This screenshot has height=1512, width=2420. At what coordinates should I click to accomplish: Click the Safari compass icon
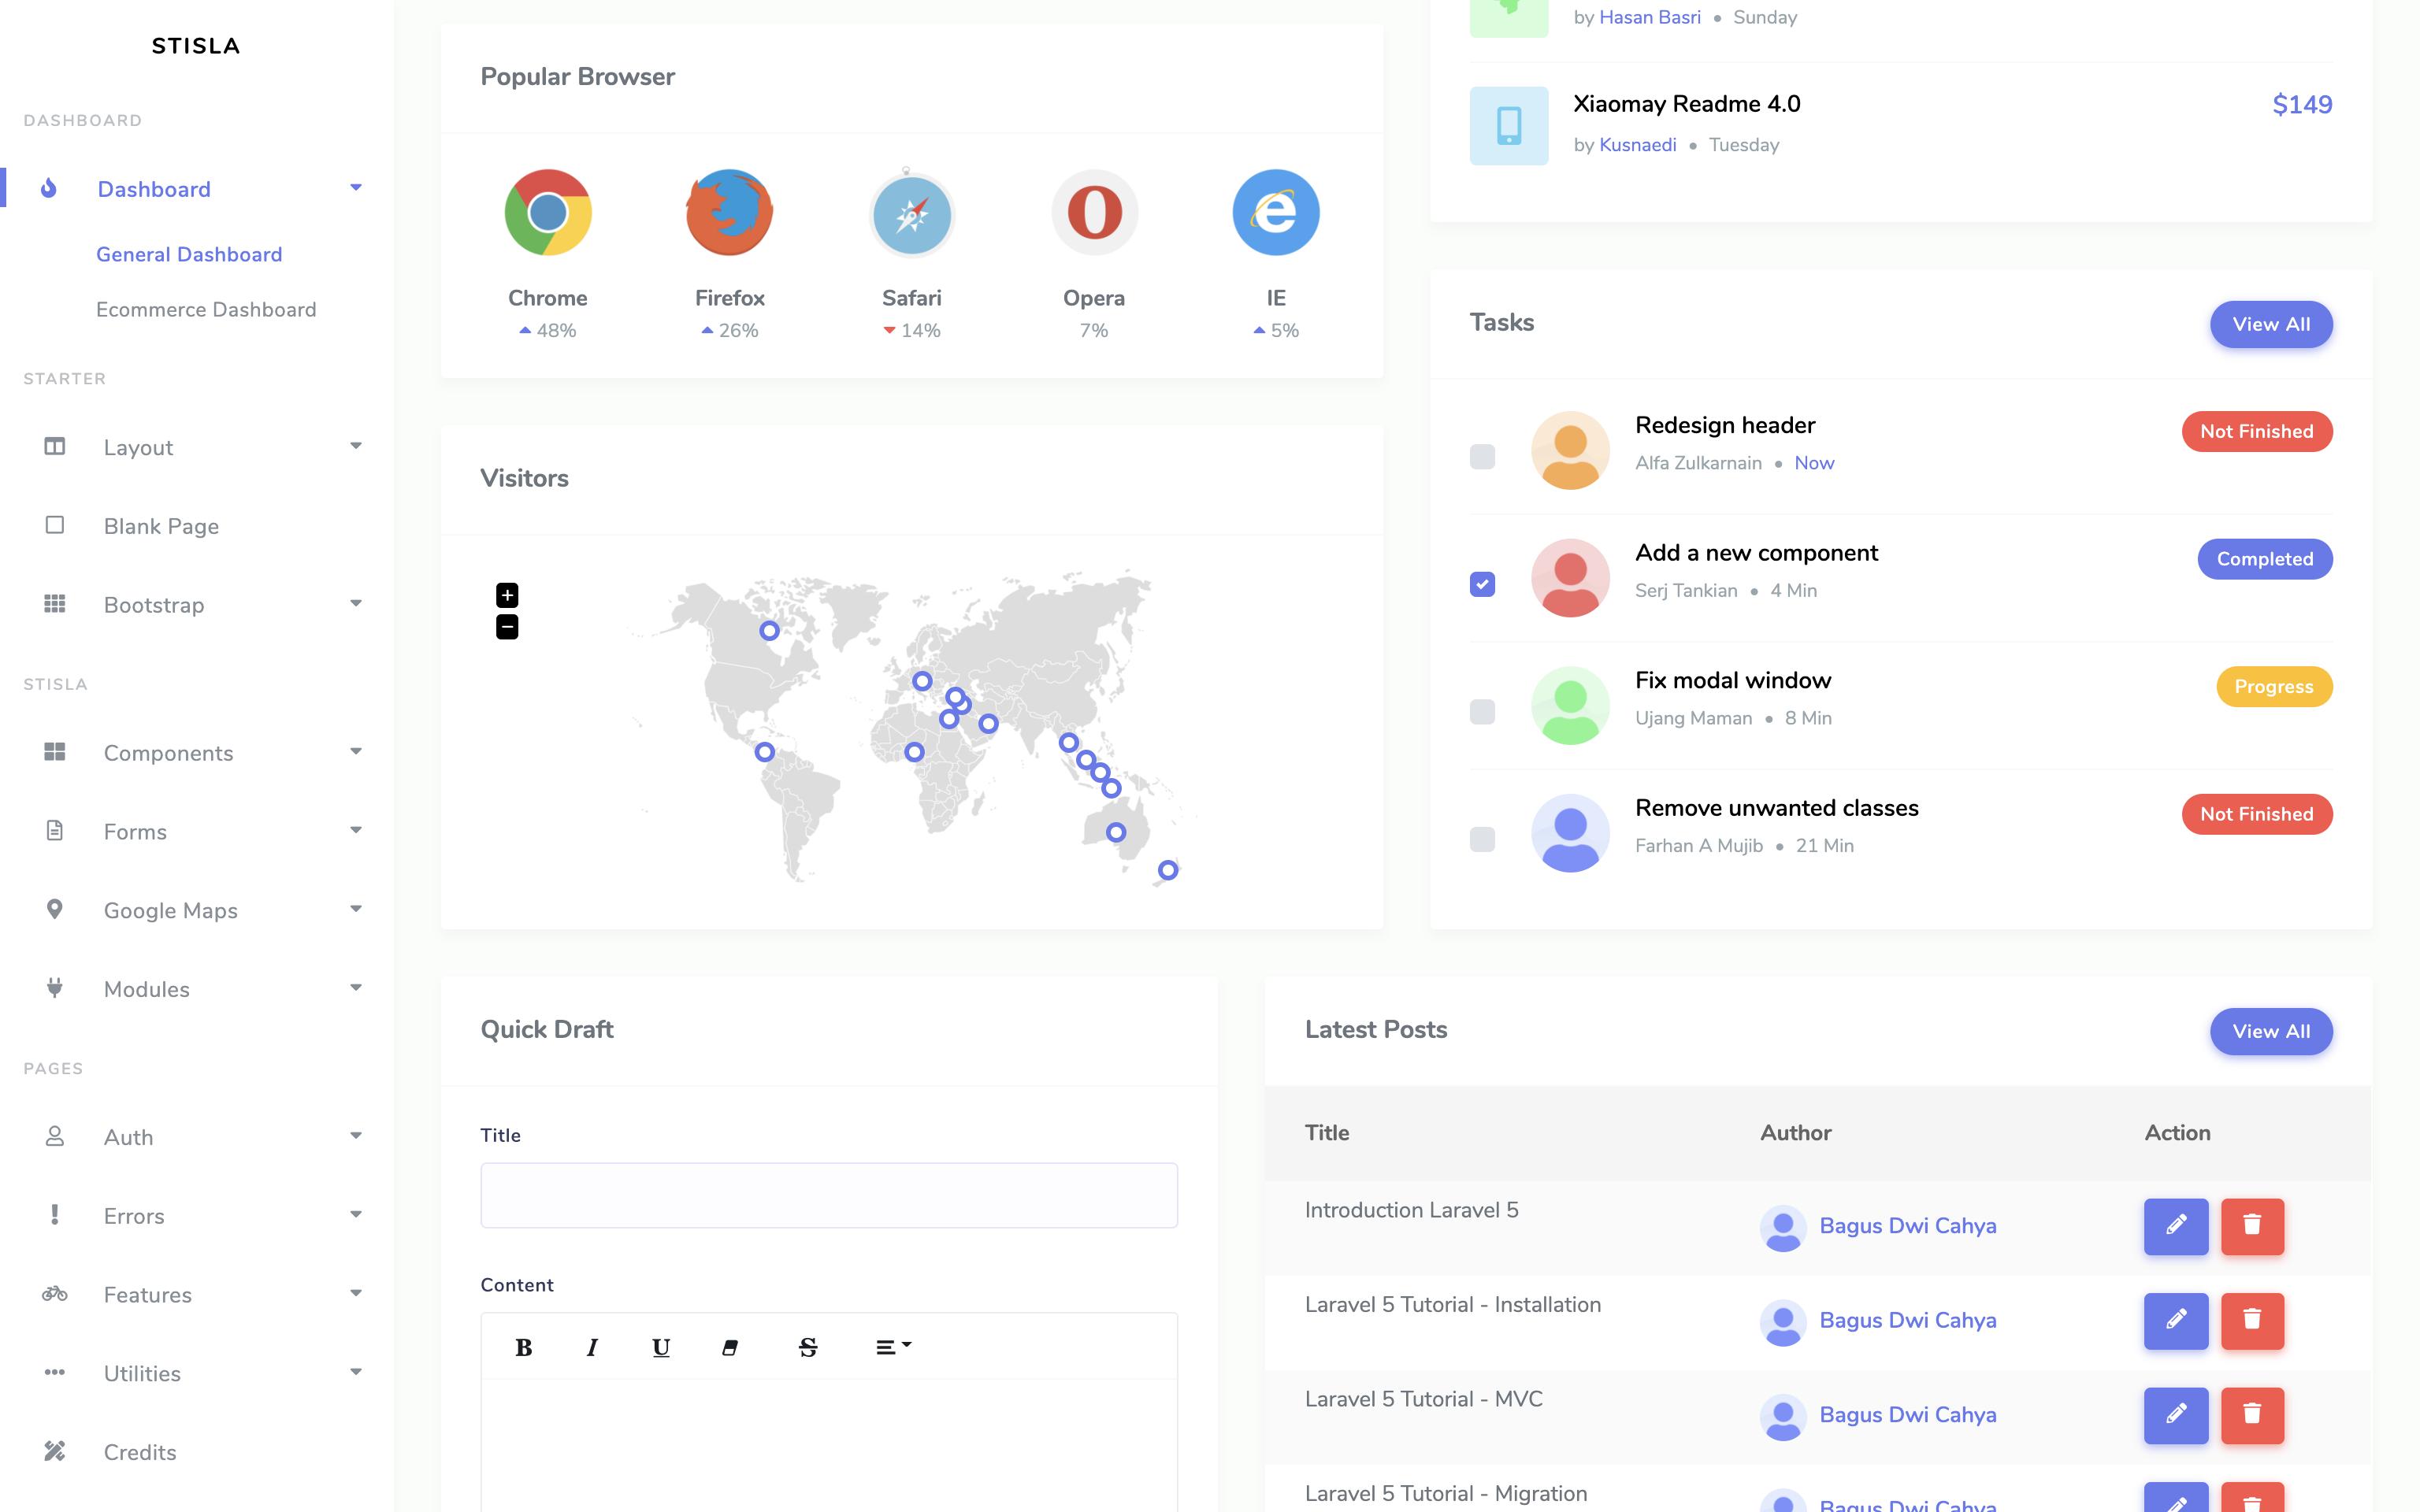click(911, 212)
